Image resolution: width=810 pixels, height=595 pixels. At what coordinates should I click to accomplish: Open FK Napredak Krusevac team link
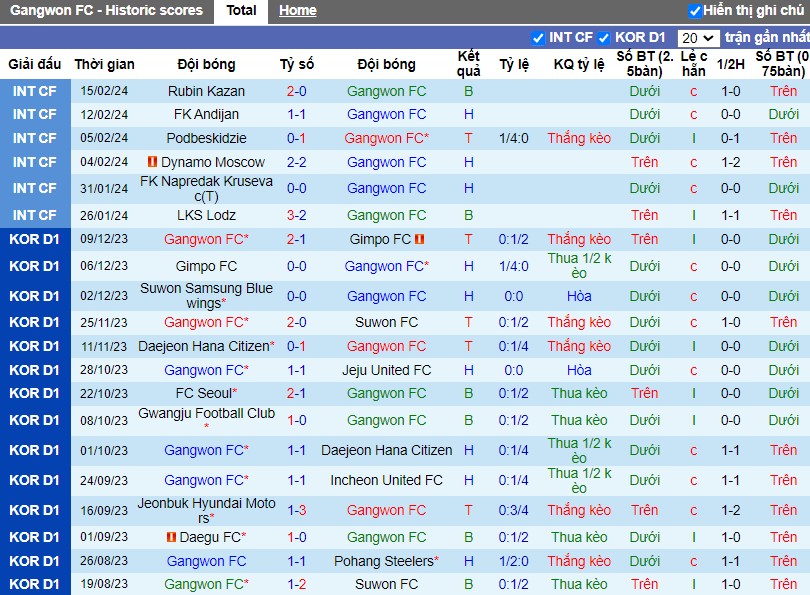206,189
